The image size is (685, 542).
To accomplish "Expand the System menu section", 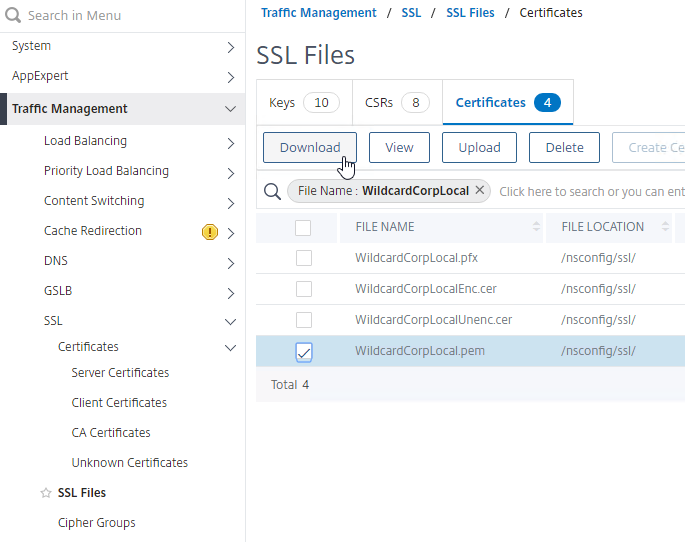I will click(x=230, y=47).
